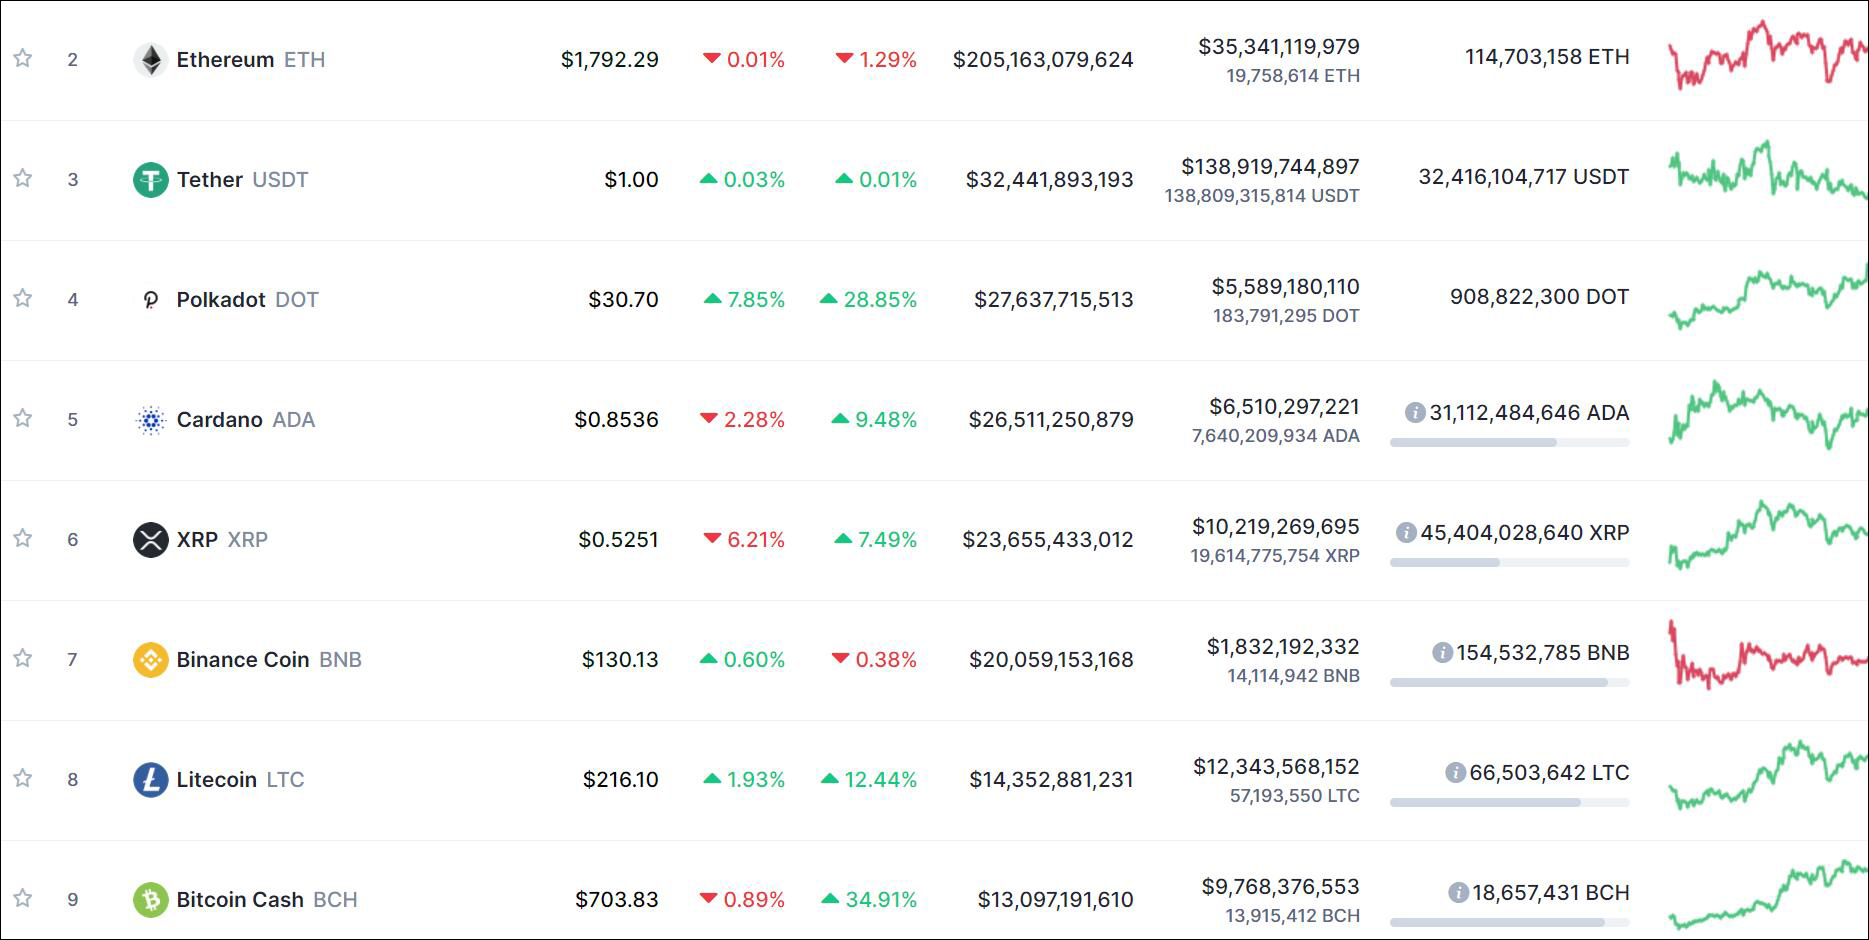Click the Litecoin logo
Viewport: 1869px width, 940px height.
(151, 780)
